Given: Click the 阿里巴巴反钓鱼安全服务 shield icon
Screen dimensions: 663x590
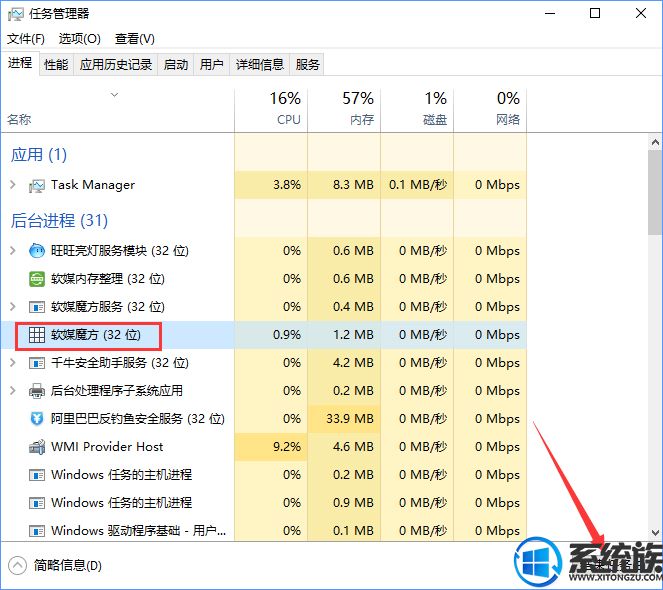Looking at the screenshot, I should 37,419.
